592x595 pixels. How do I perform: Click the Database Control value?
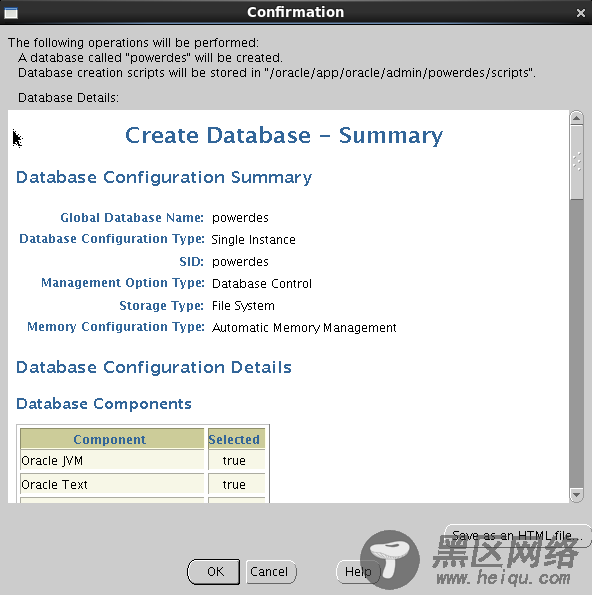(262, 283)
